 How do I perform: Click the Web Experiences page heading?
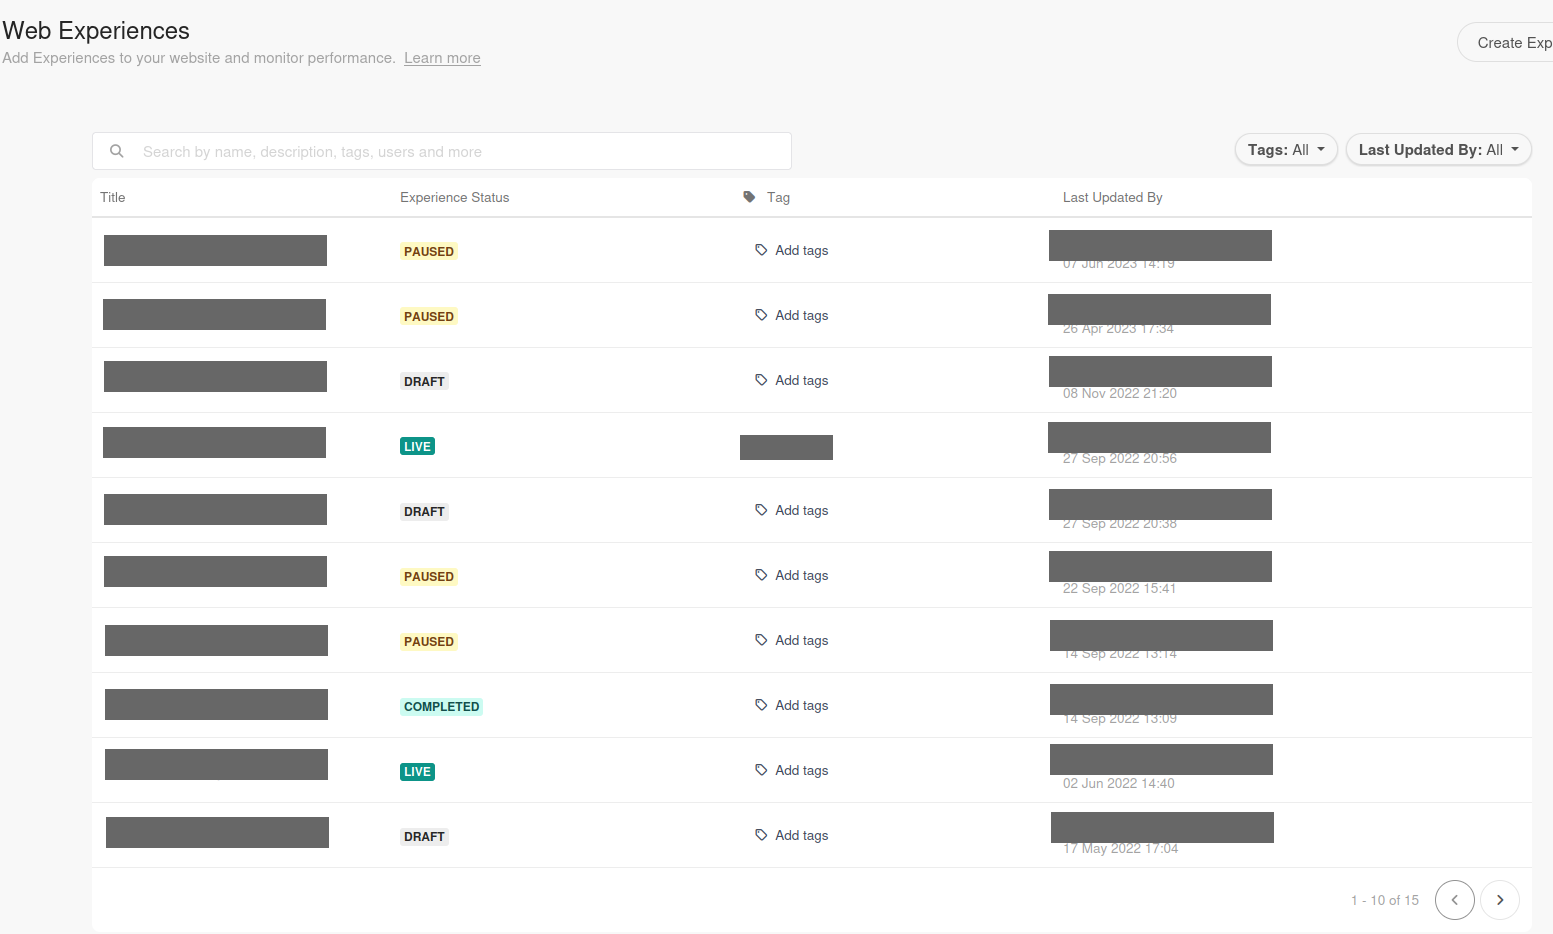point(96,31)
